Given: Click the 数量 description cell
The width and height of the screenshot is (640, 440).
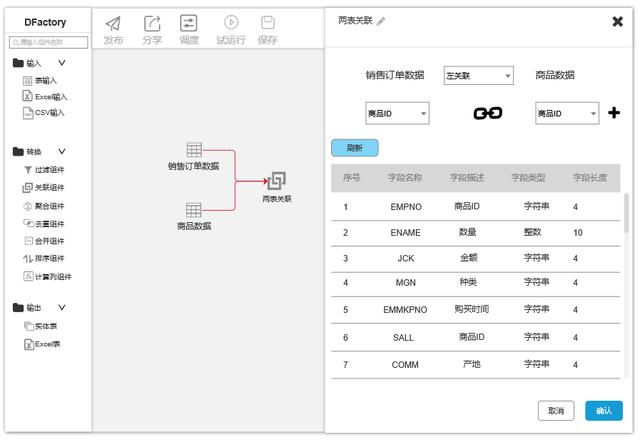Looking at the screenshot, I should pyautogui.click(x=467, y=232).
